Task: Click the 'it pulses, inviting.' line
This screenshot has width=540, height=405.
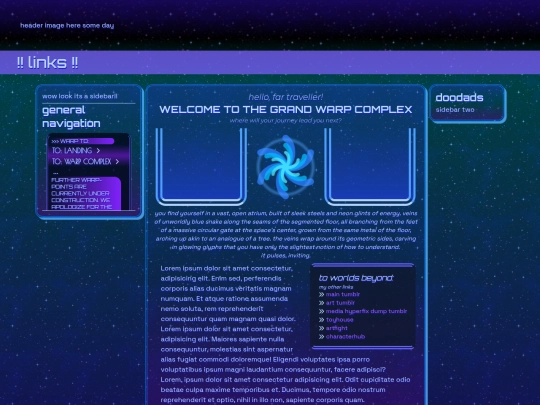Action: click(x=286, y=256)
